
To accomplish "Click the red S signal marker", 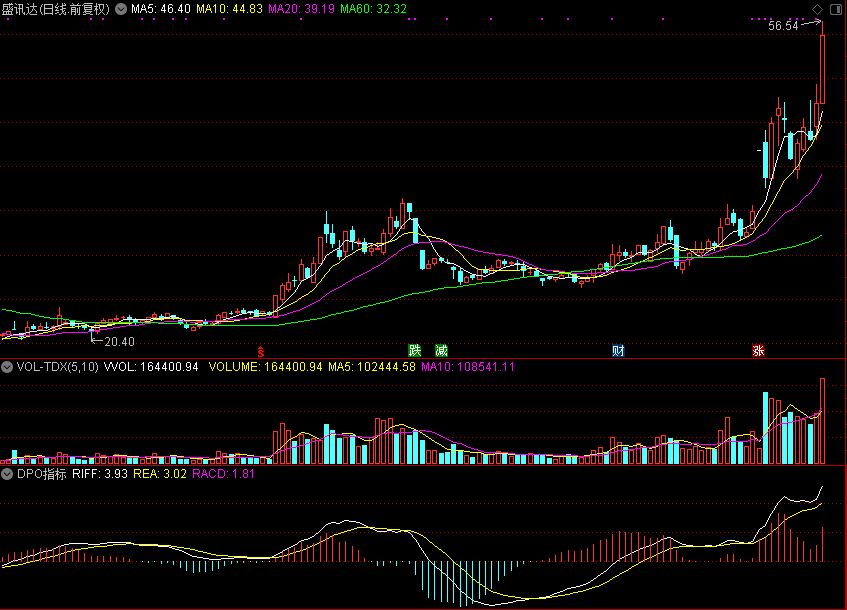I will [261, 352].
